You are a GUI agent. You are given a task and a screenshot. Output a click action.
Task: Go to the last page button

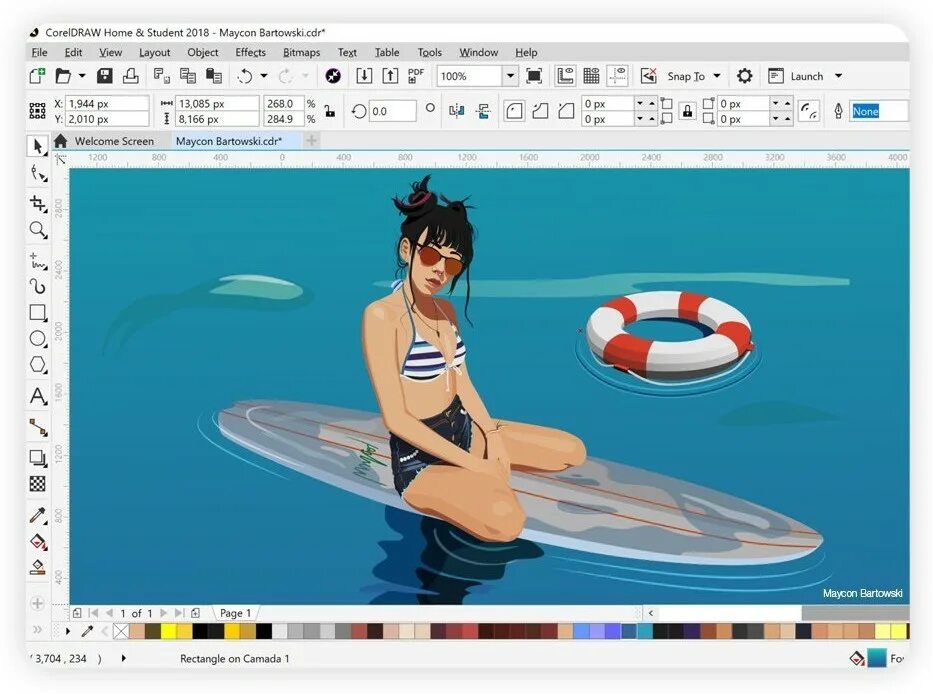click(180, 613)
